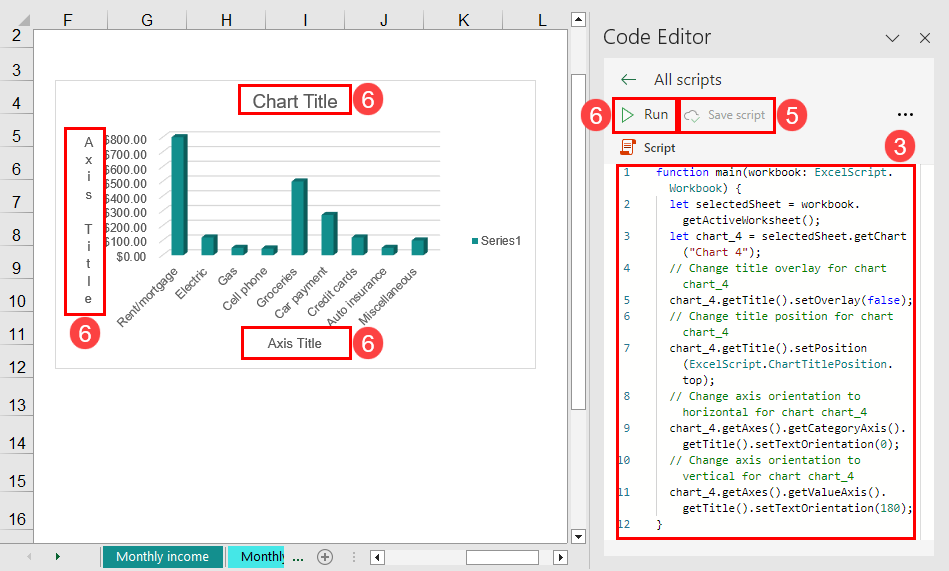This screenshot has height=571, width=949.
Task: Switch to the Monthly income sheet tab
Action: tap(162, 556)
